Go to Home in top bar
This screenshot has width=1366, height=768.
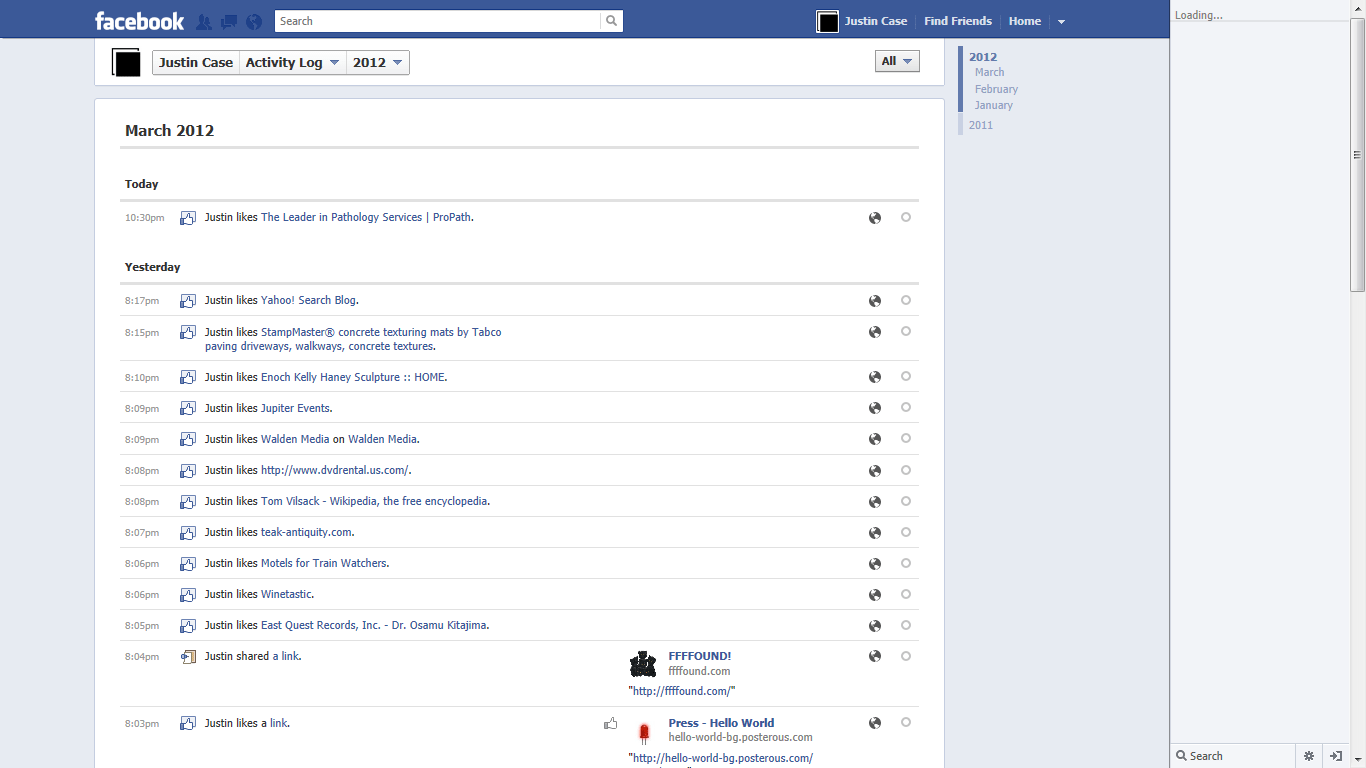[x=1025, y=21]
